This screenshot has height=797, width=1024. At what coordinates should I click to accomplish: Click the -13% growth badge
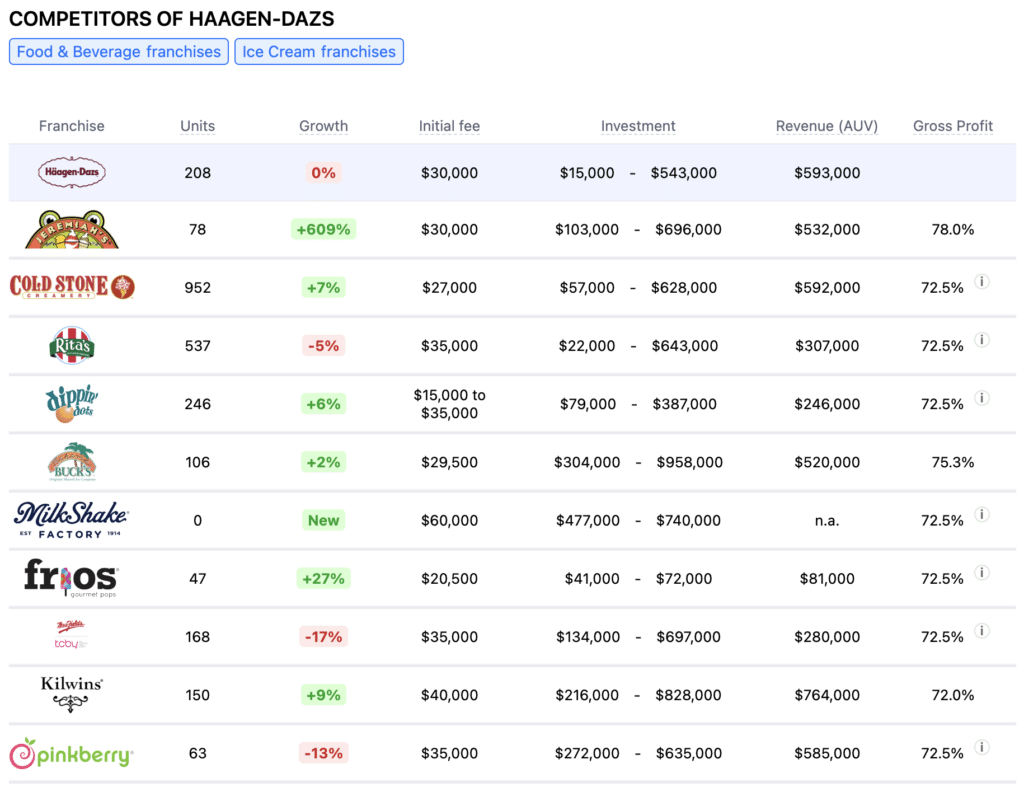(x=323, y=753)
